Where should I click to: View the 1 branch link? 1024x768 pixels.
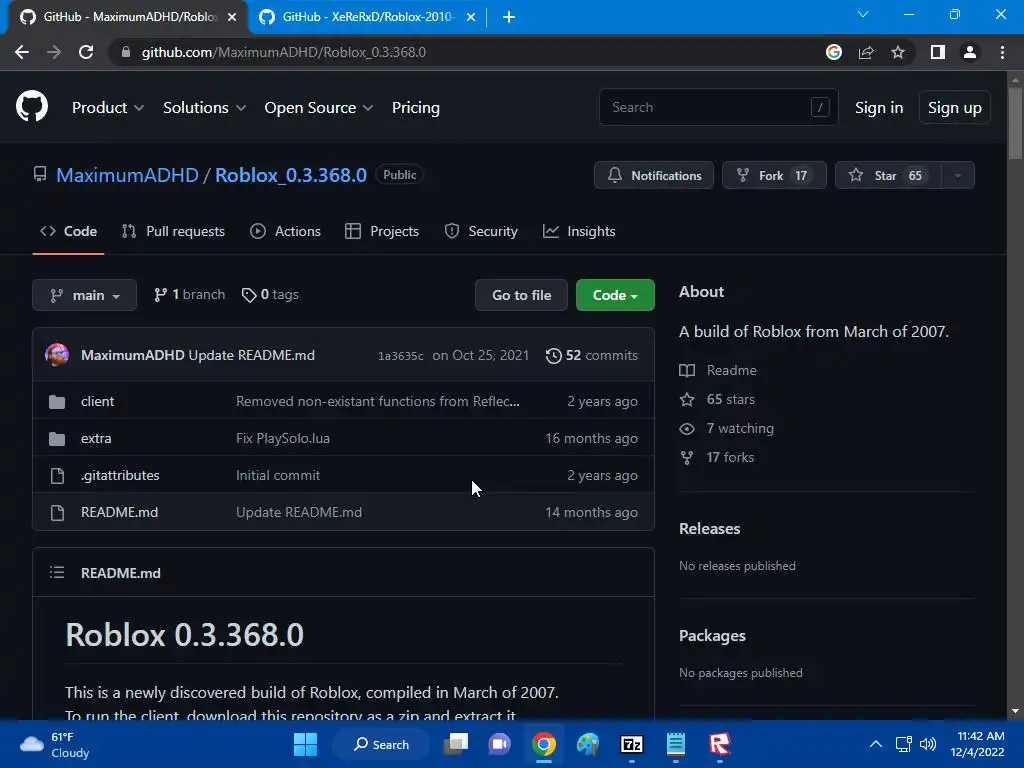[189, 295]
